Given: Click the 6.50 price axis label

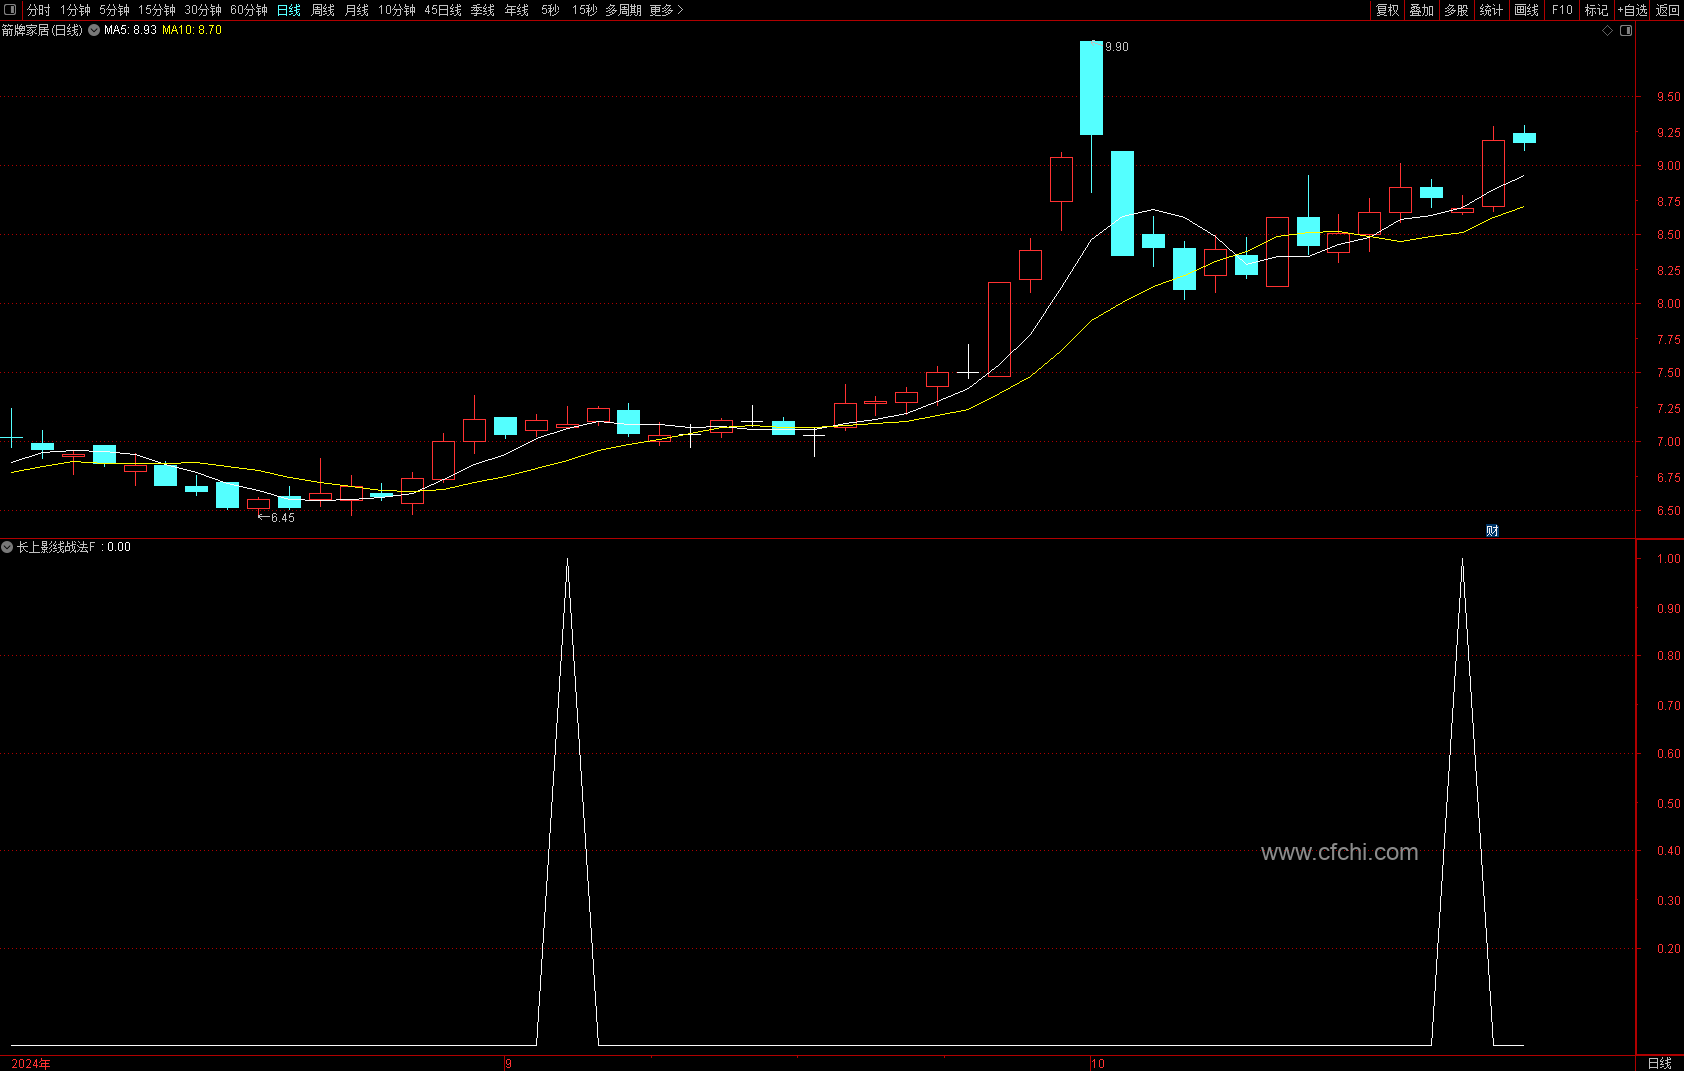Looking at the screenshot, I should (x=1668, y=511).
